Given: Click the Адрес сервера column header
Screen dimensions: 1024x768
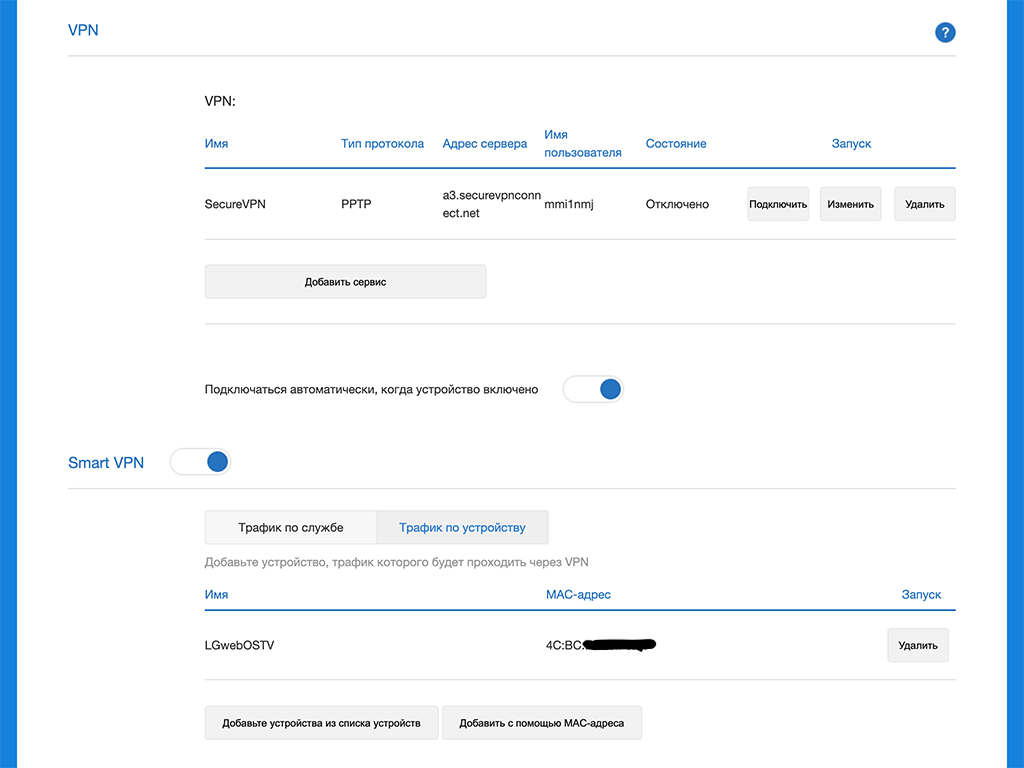Looking at the screenshot, I should (484, 144).
